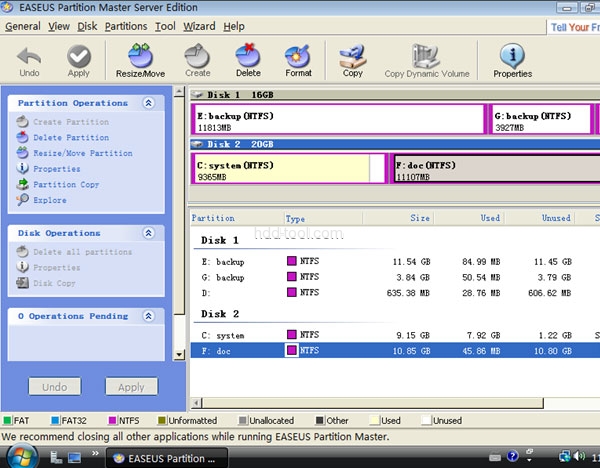
Task: Open the Tool menu
Action: [165, 26]
